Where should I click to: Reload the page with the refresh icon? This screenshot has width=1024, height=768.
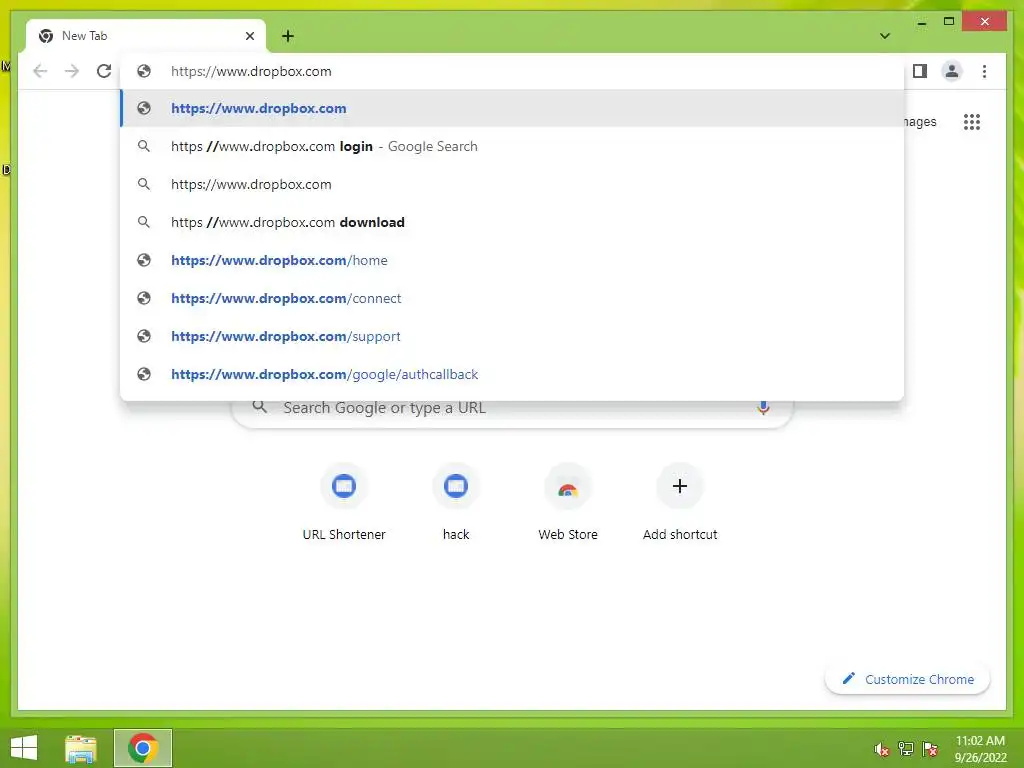tap(104, 71)
